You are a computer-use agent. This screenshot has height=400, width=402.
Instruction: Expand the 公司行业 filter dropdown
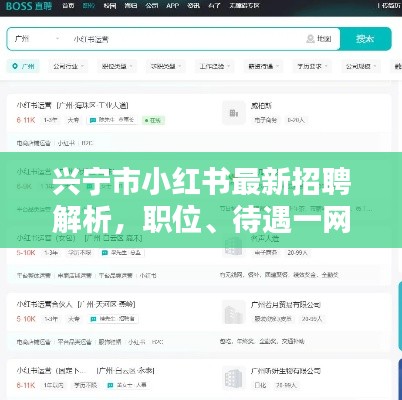[68, 66]
